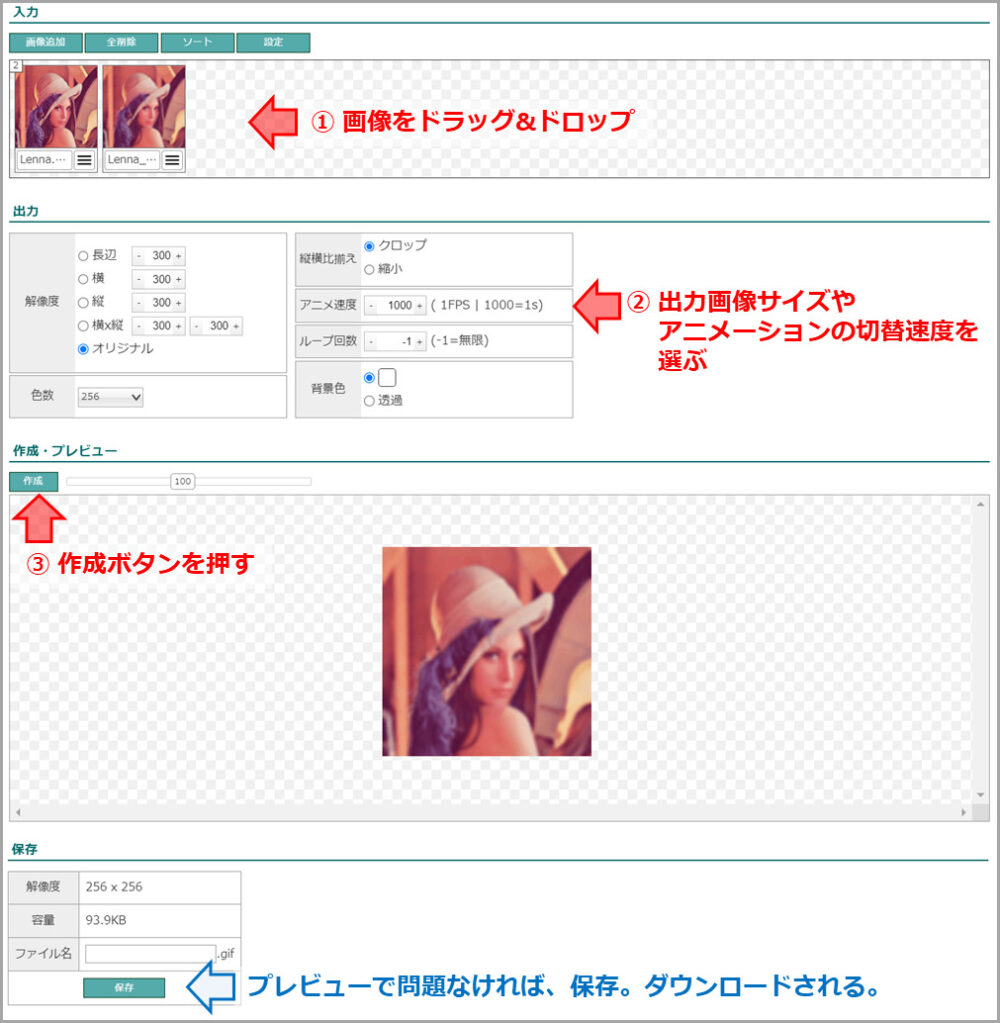Click the file size "93.9KB"
1000x1023 pixels.
pyautogui.click(x=106, y=920)
